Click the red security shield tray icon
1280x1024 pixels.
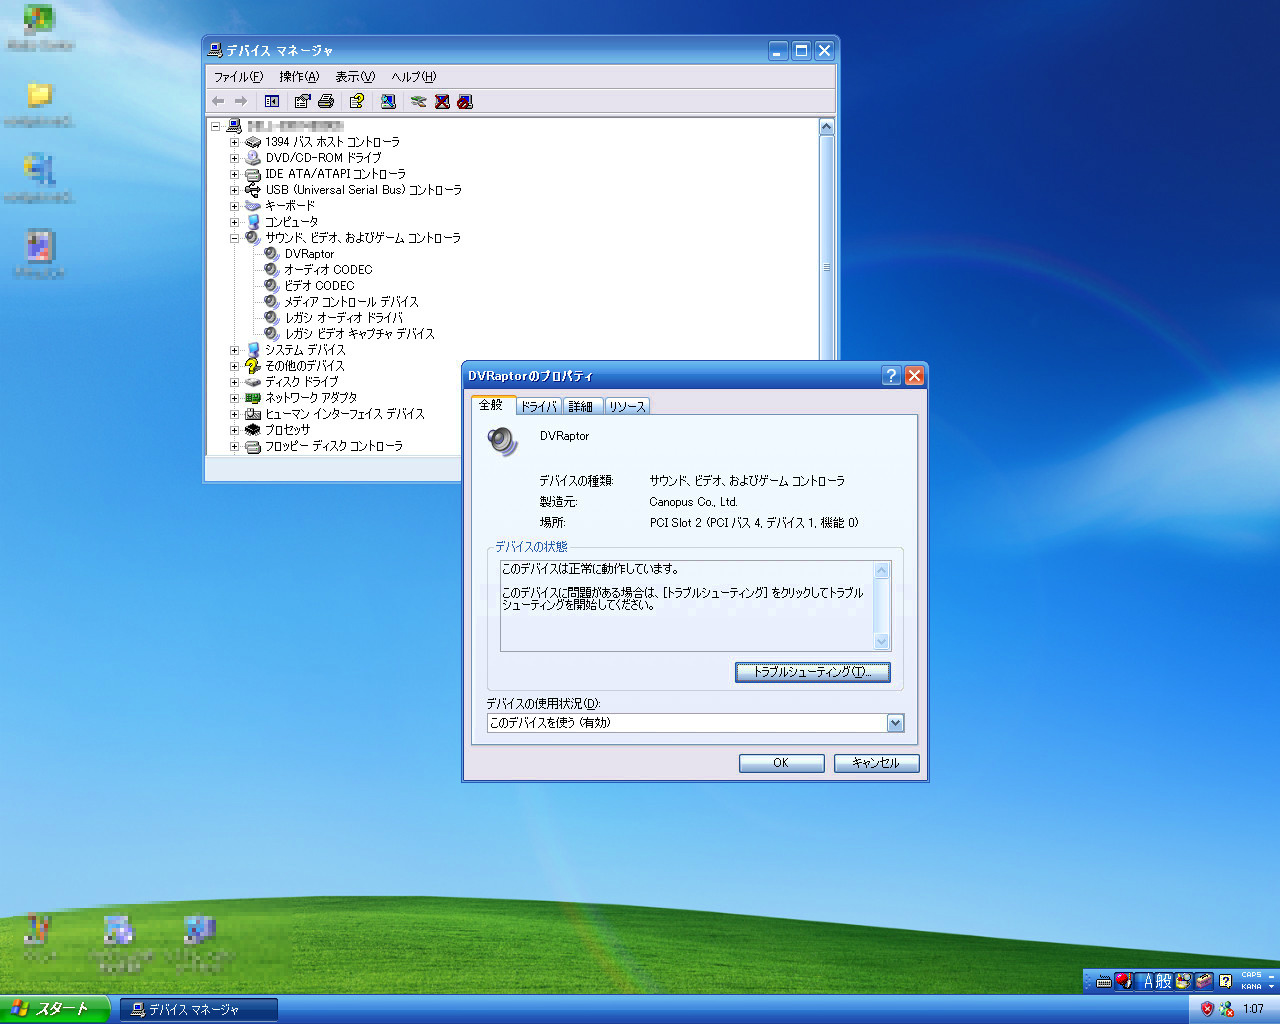pyautogui.click(x=1207, y=1009)
